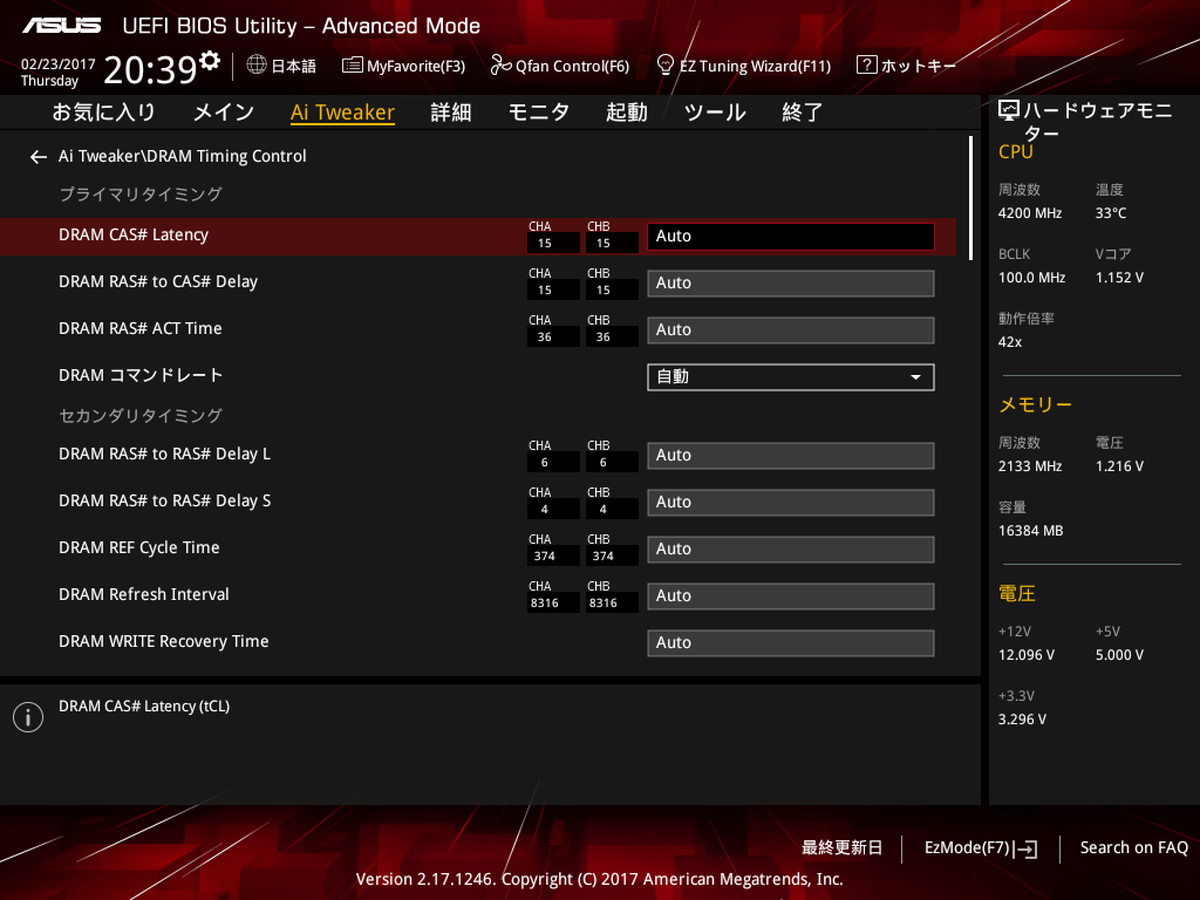Click 最終更新日 at the bottom
Image resolution: width=1200 pixels, height=900 pixels.
point(842,848)
